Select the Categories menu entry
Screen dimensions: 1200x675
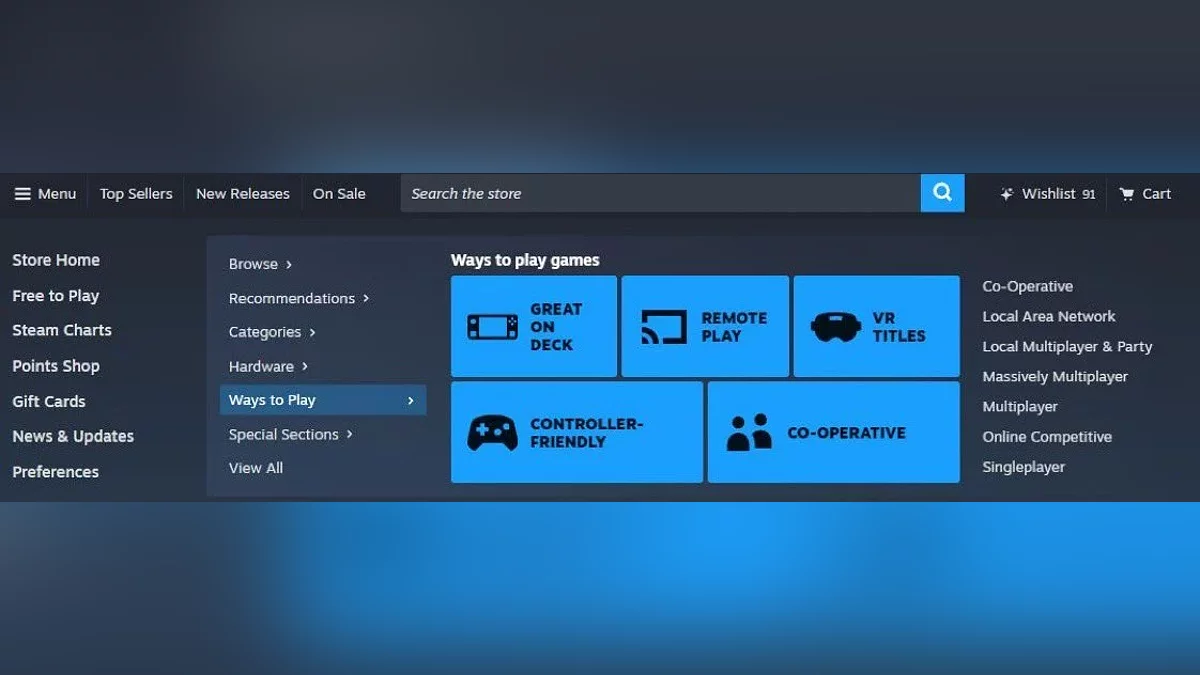coord(265,332)
